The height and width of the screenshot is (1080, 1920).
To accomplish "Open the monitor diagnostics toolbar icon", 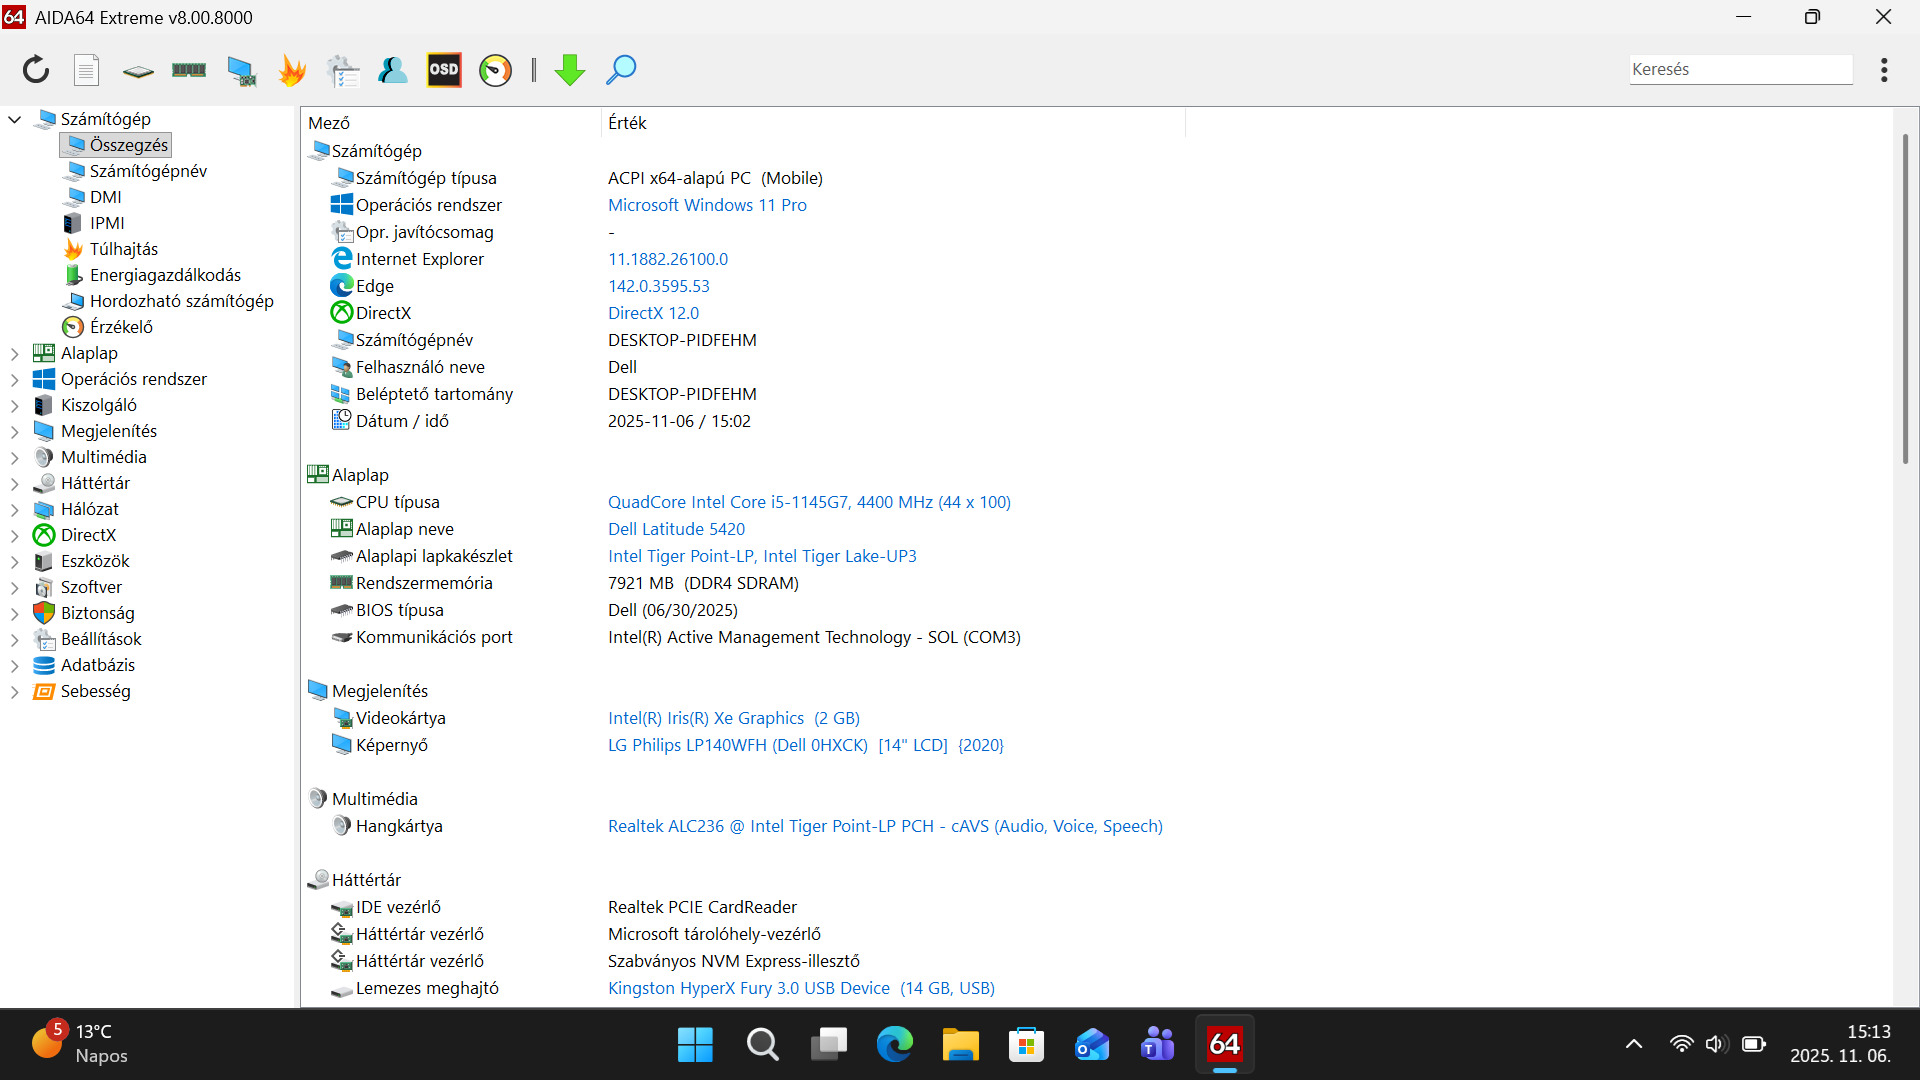I will point(241,70).
